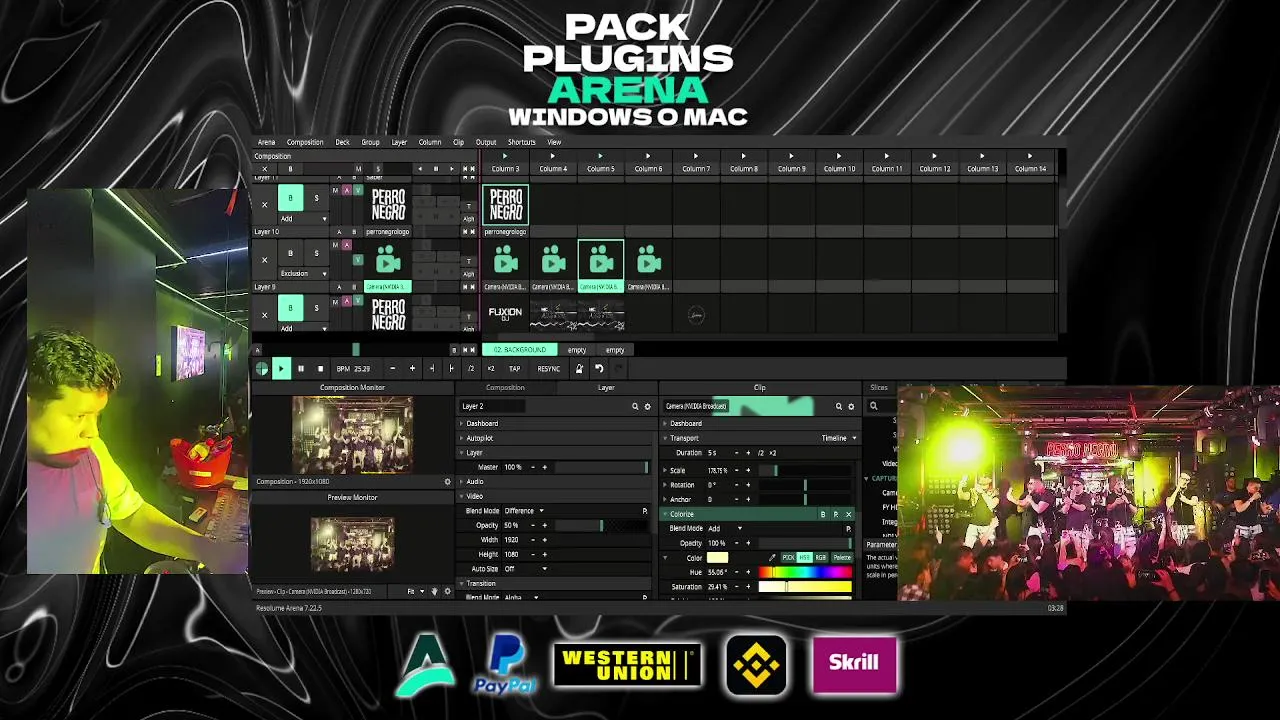Open the Transport Timeline dropdown
Image resolution: width=1280 pixels, height=720 pixels.
point(839,438)
